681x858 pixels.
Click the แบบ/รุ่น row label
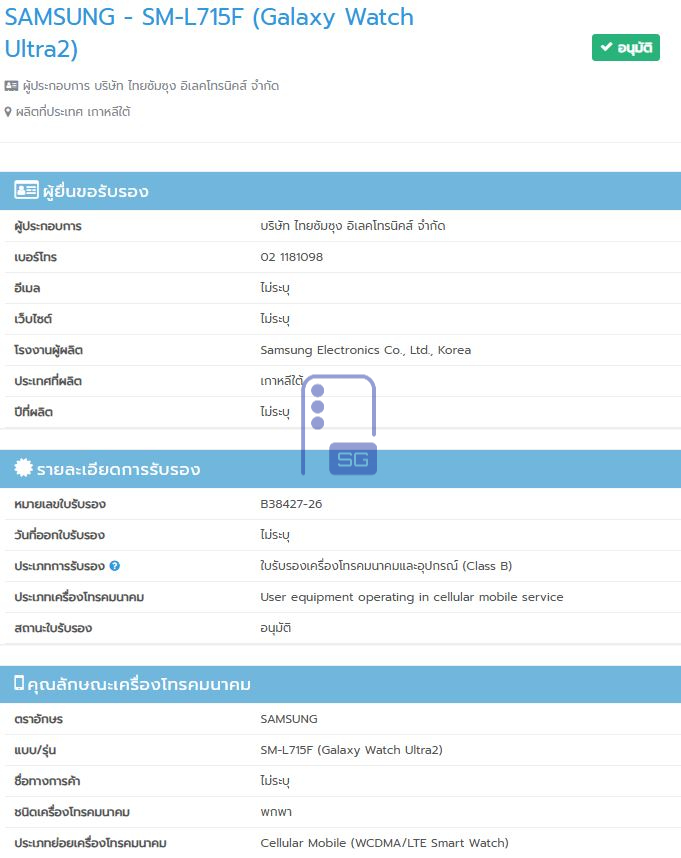click(35, 750)
